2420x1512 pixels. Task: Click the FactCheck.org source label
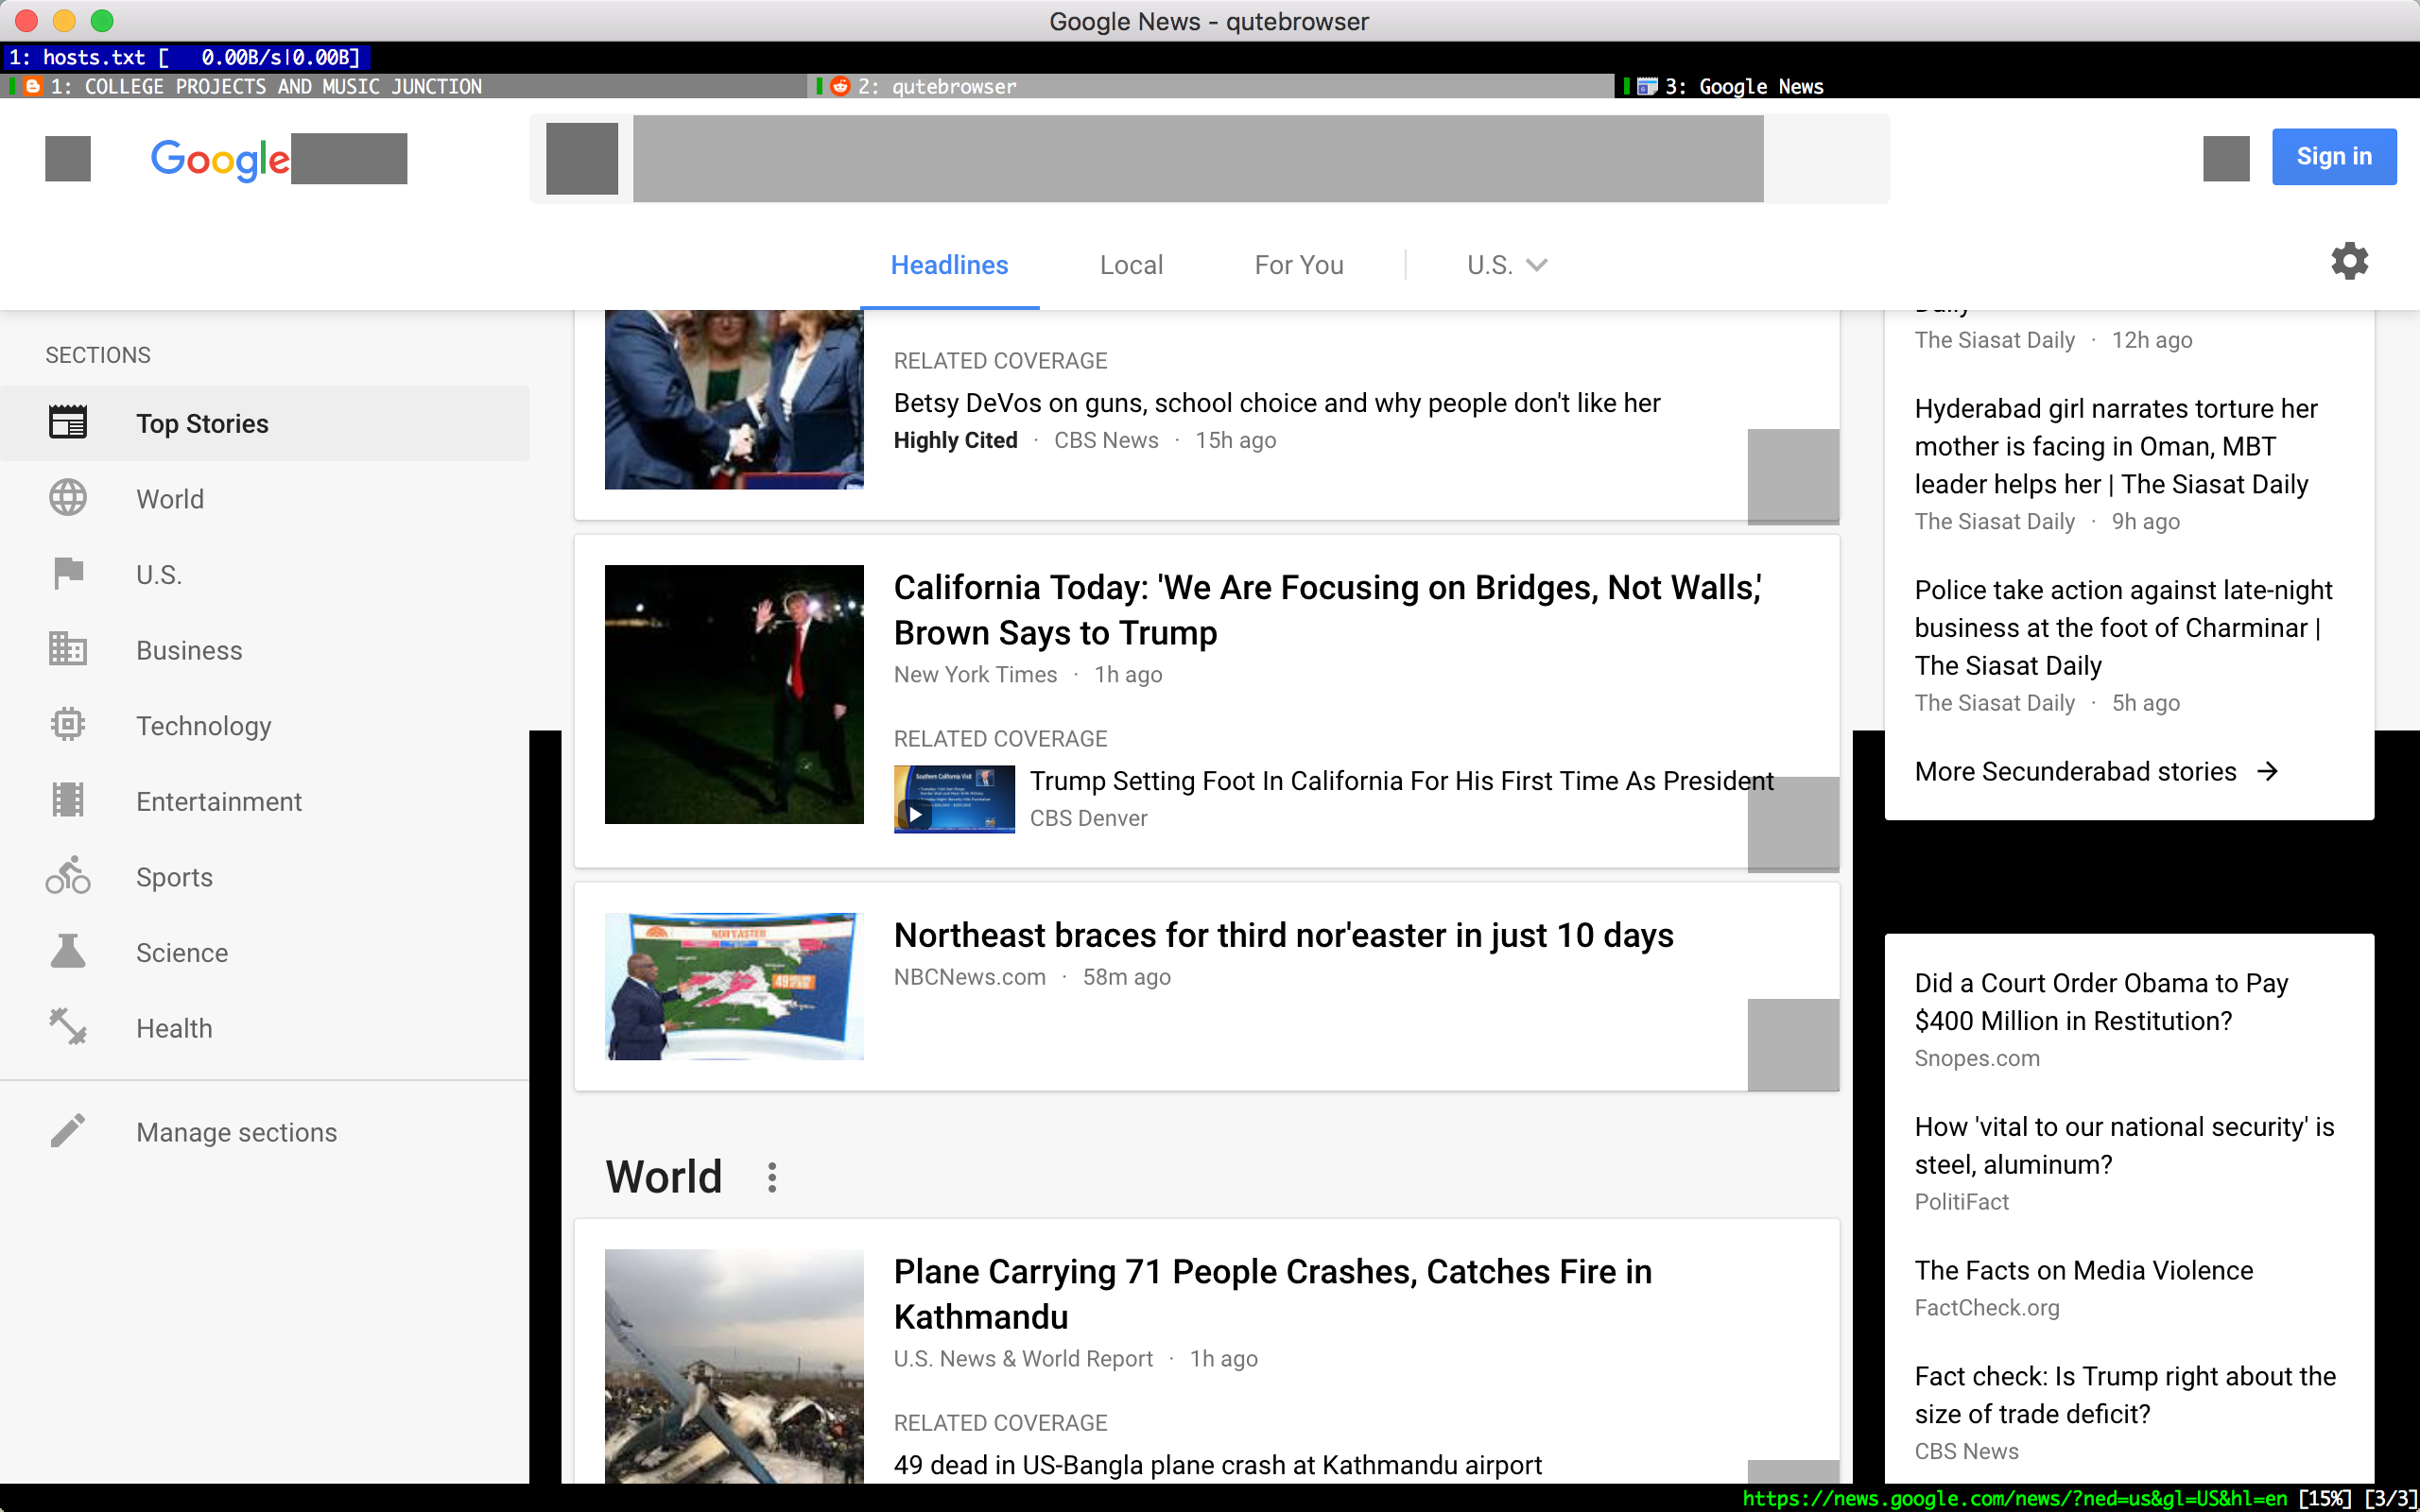[x=1987, y=1307]
